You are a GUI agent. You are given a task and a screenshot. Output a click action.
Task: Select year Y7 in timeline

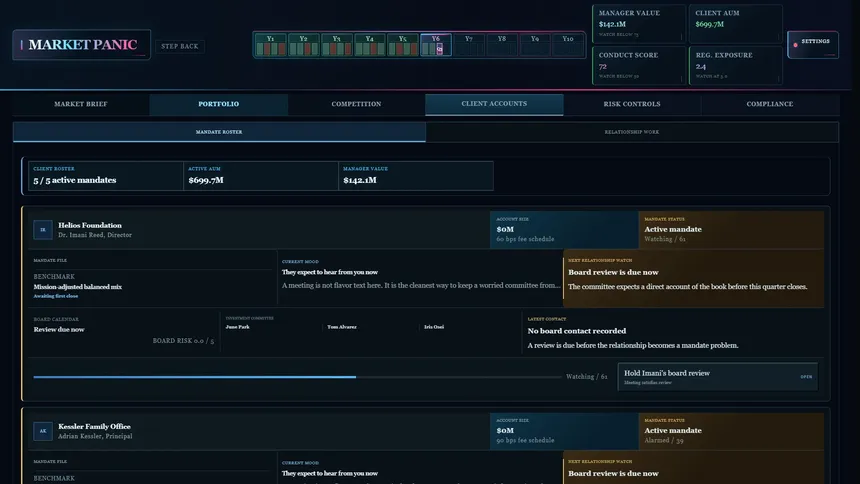tap(469, 44)
